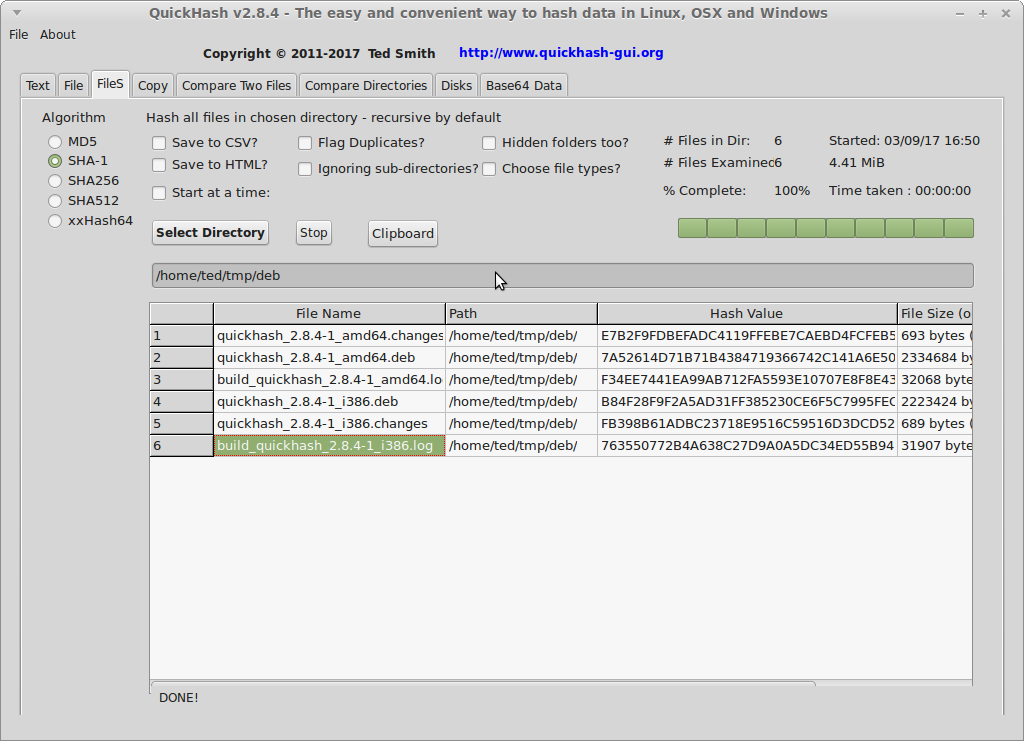
Task: Open the About menu
Action: tap(57, 34)
